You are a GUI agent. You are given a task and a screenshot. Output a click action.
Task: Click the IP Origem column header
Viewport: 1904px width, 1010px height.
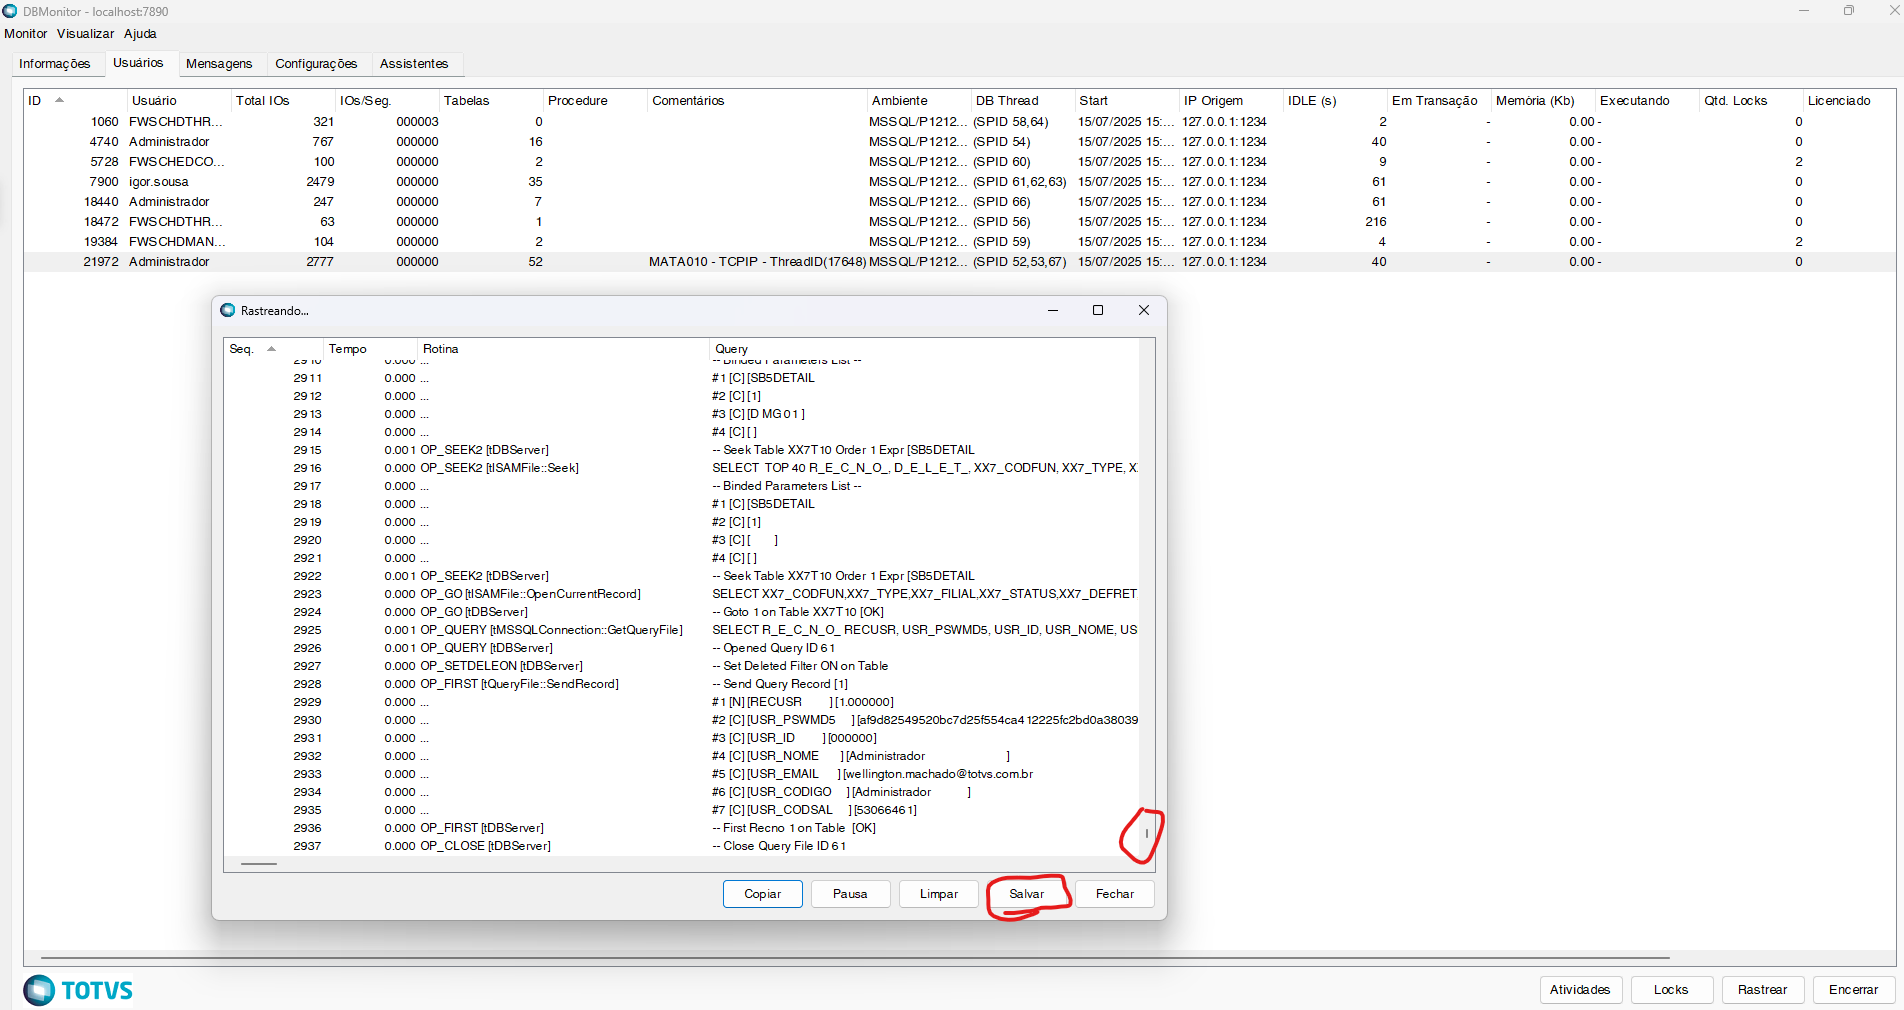click(x=1231, y=101)
